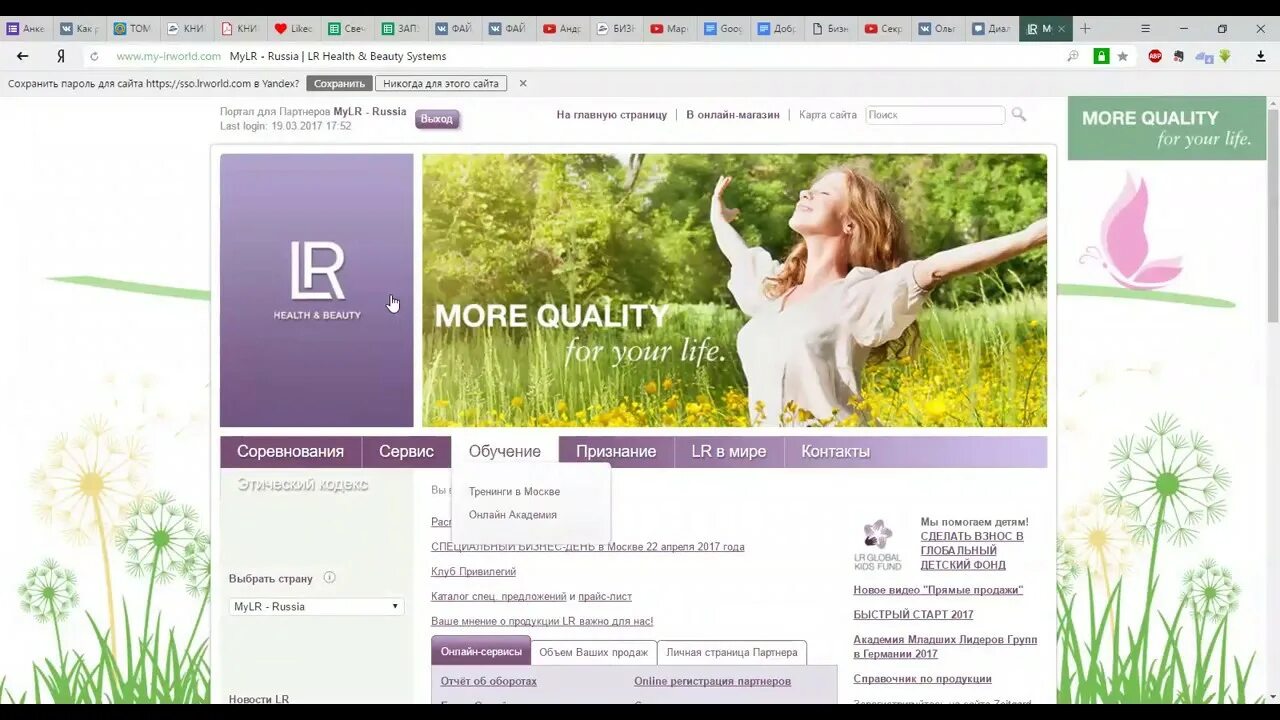Viewport: 1280px width, 720px height.
Task: Open СПЕЦИАЛЬНЫЙ БИЗНЕС-ДЕНЬ в Москве link
Action: [x=588, y=547]
